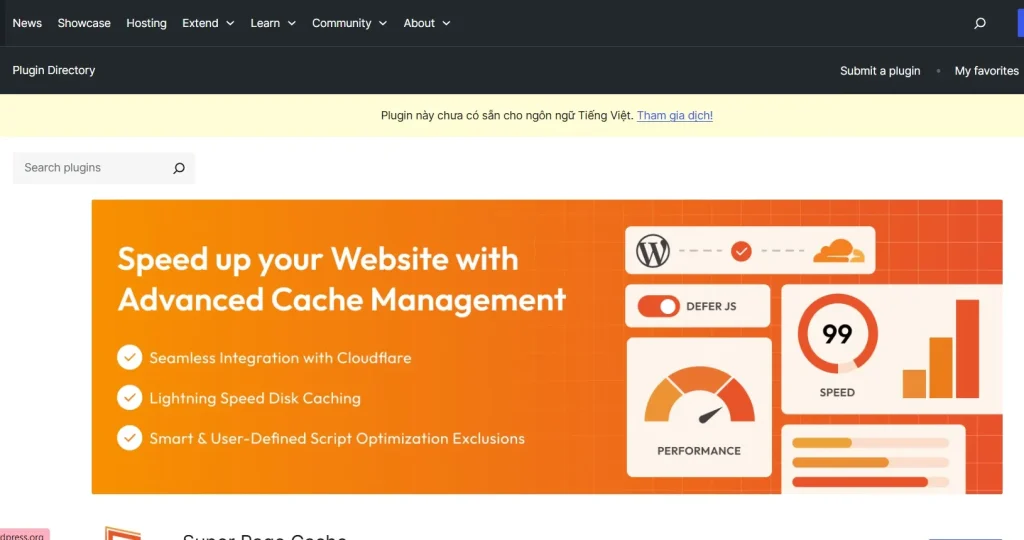
Task: Toggle the DEFER JS switch graphic
Action: (658, 306)
